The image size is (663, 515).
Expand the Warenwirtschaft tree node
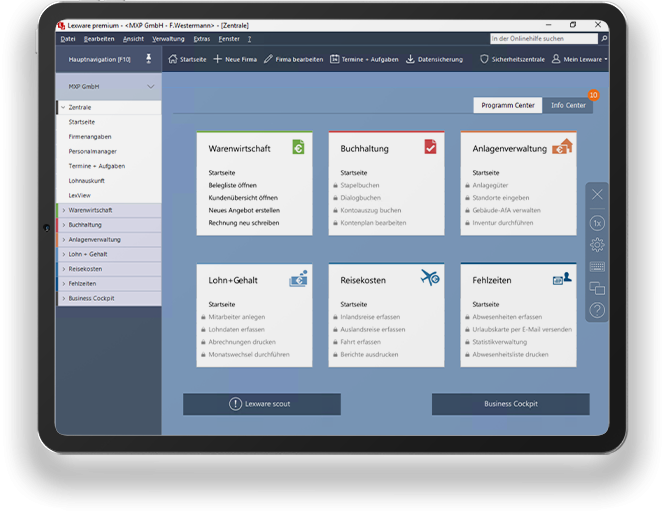coord(64,210)
